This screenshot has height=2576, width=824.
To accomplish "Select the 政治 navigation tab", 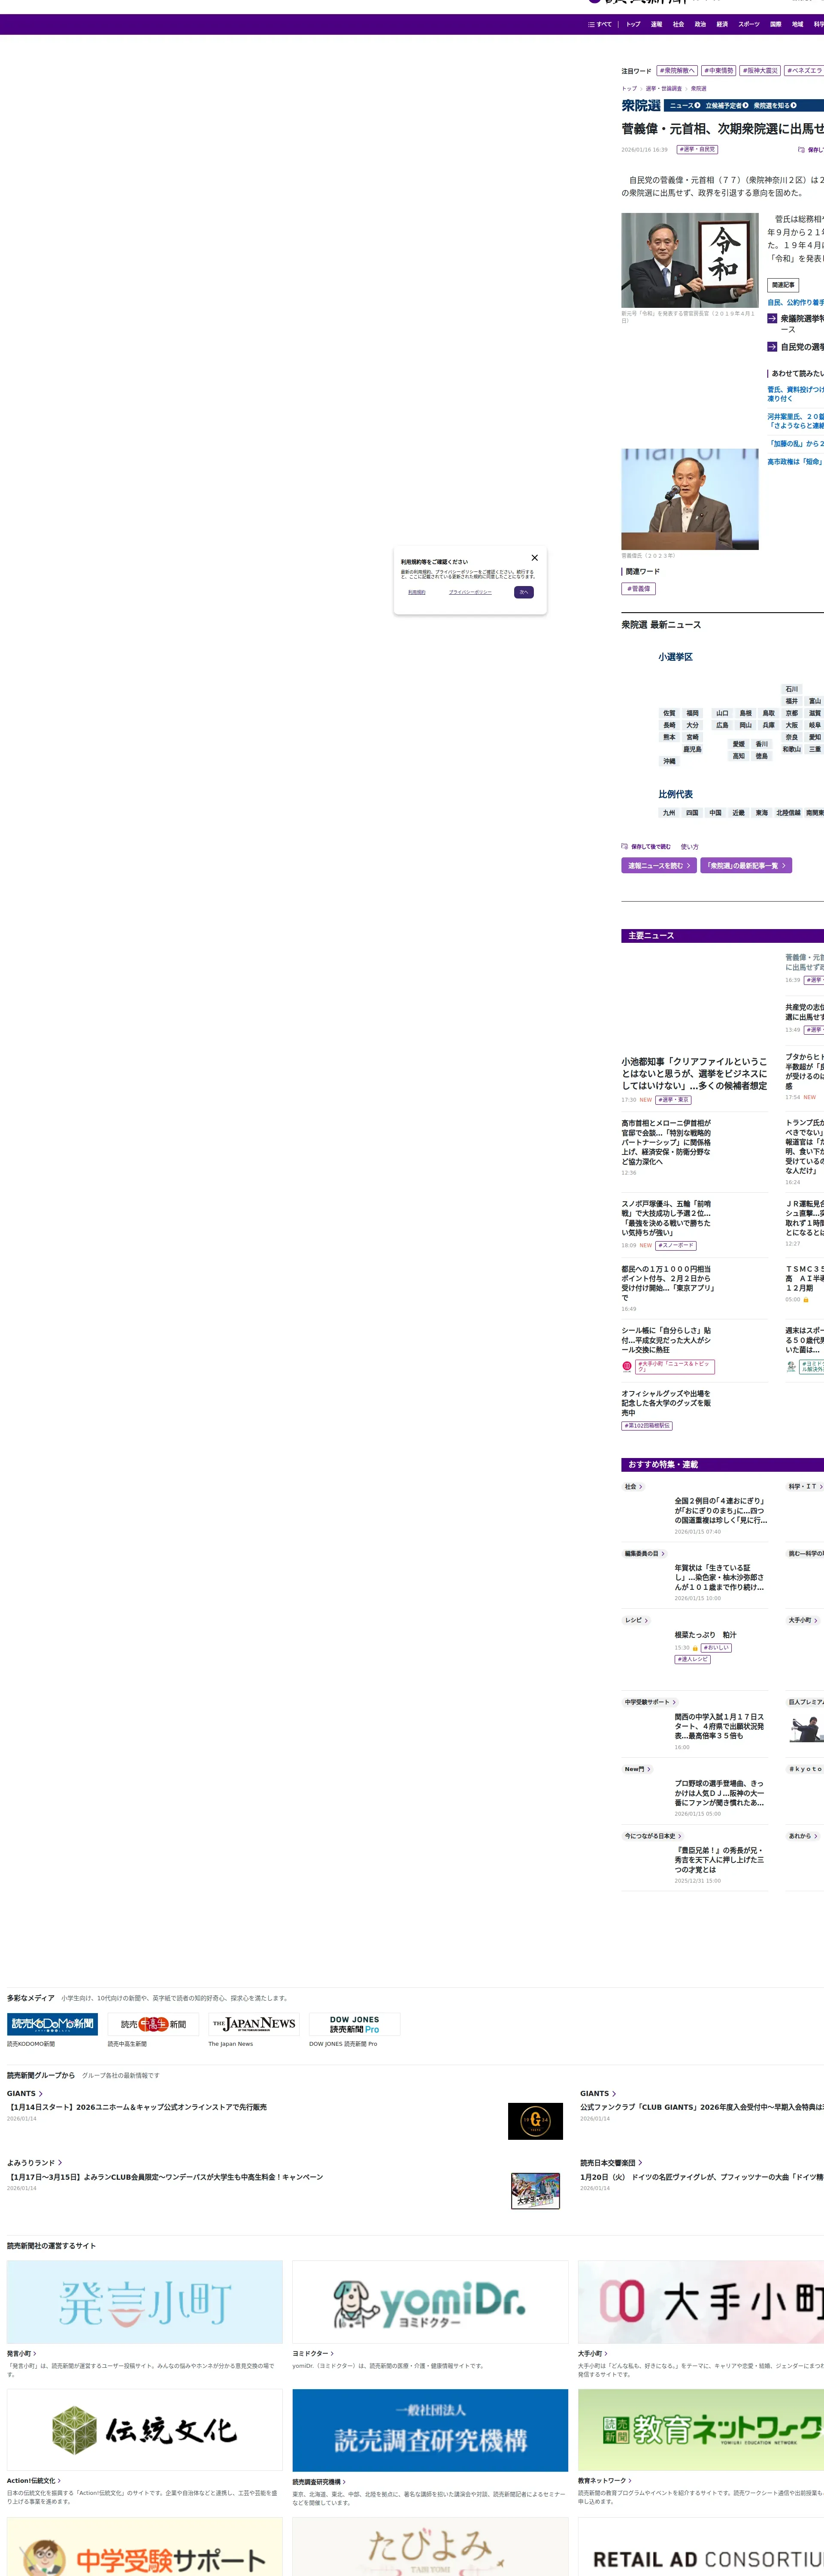I will click(700, 24).
